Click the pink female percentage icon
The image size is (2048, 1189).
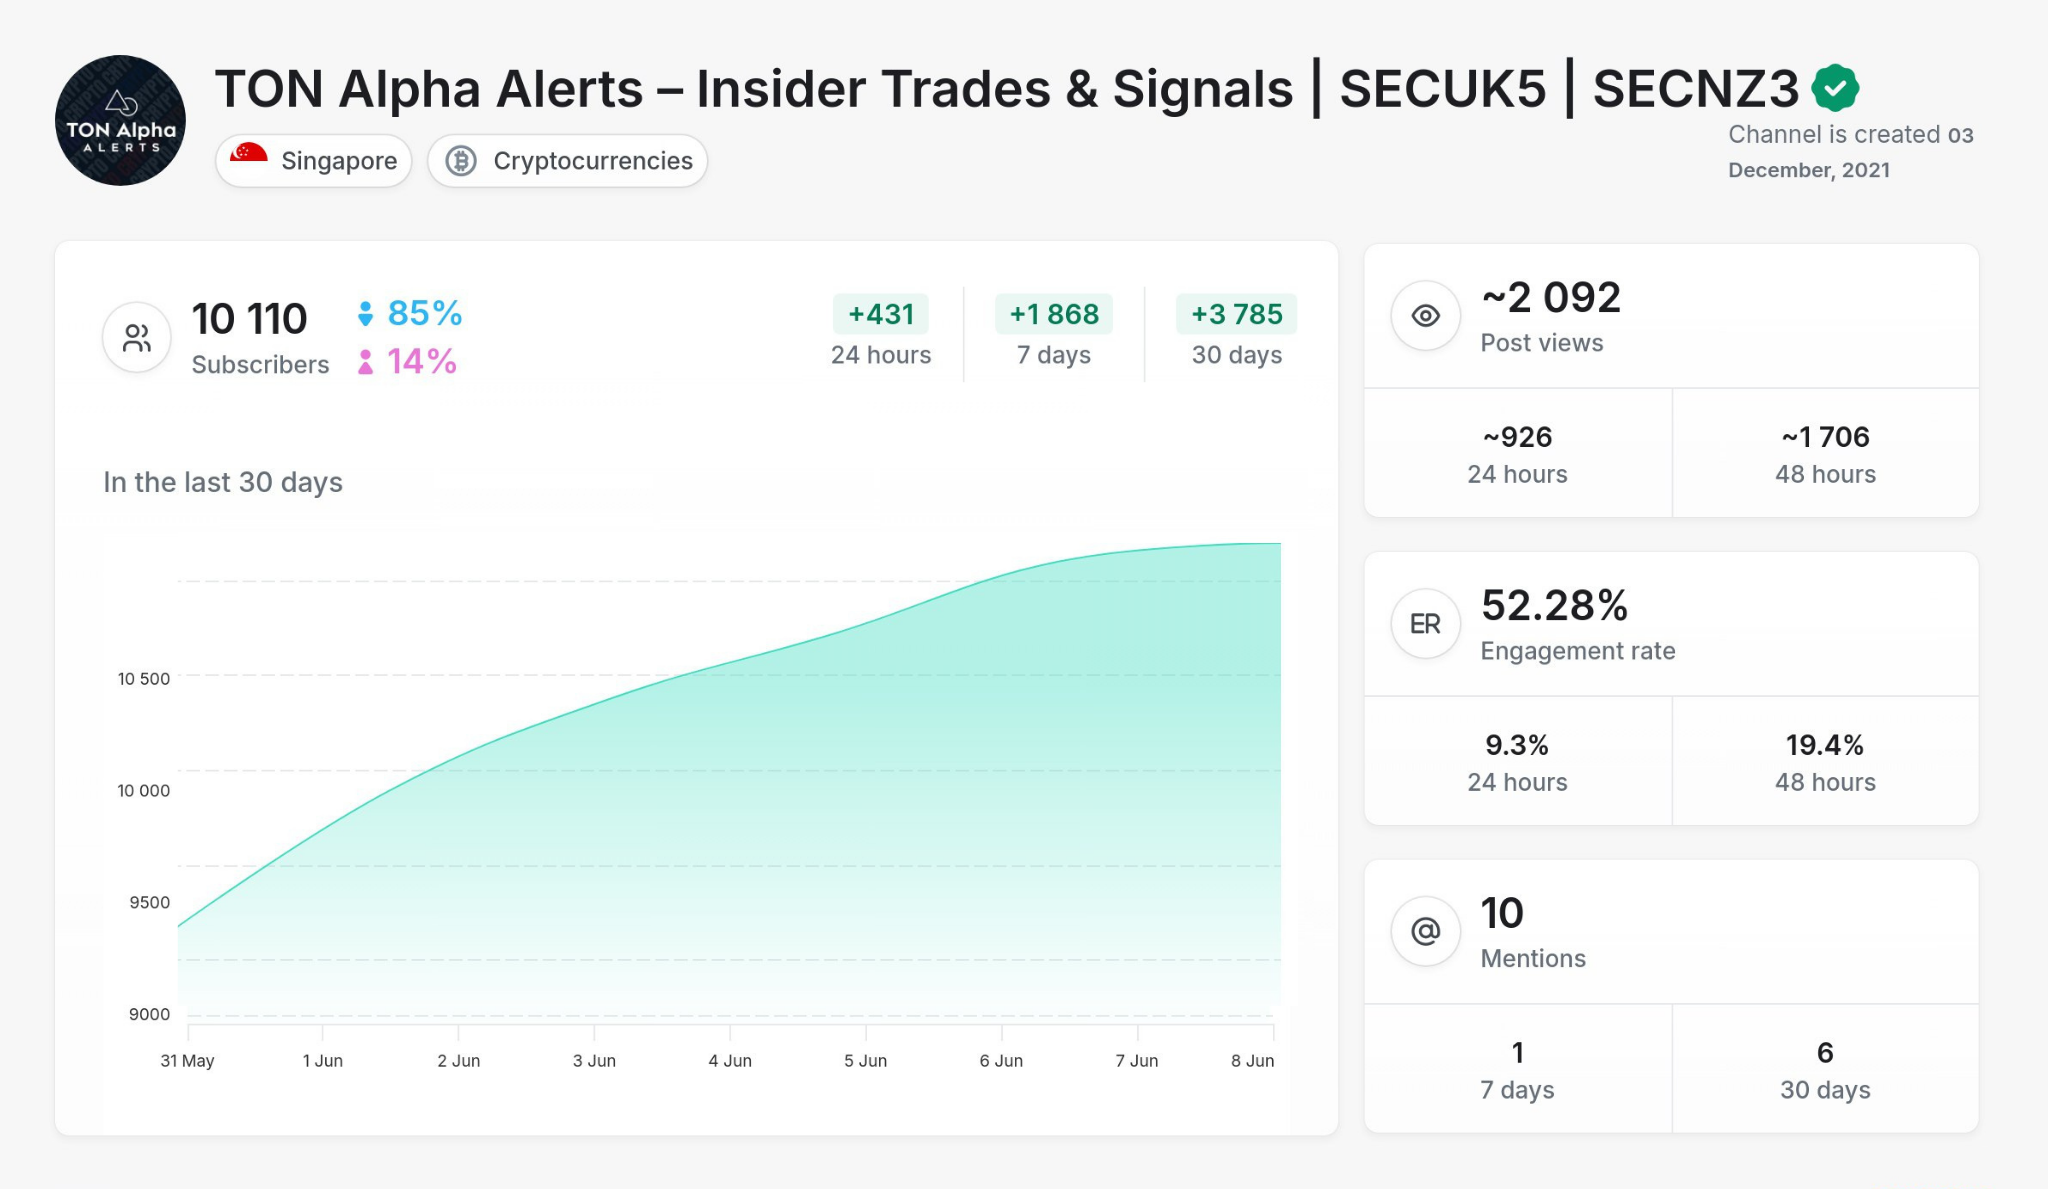(365, 362)
